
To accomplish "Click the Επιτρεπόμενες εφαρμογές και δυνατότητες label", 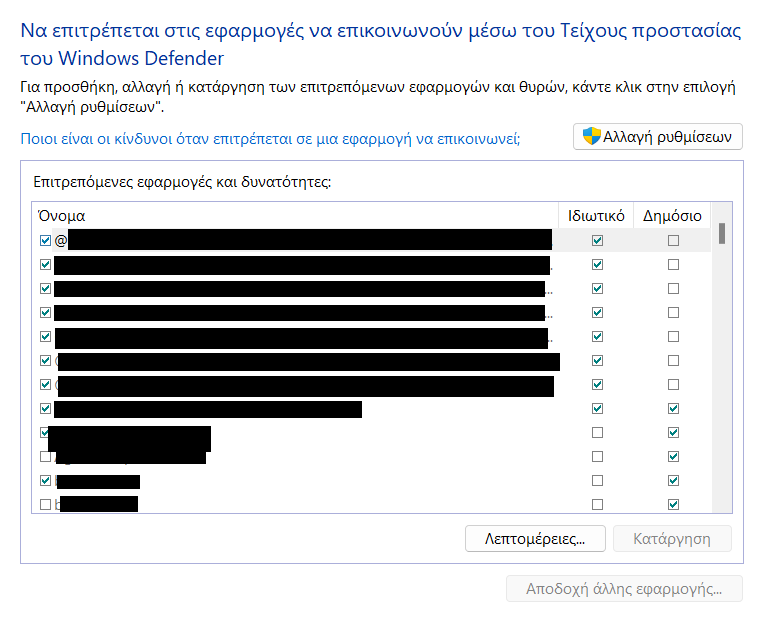I will (x=182, y=182).
